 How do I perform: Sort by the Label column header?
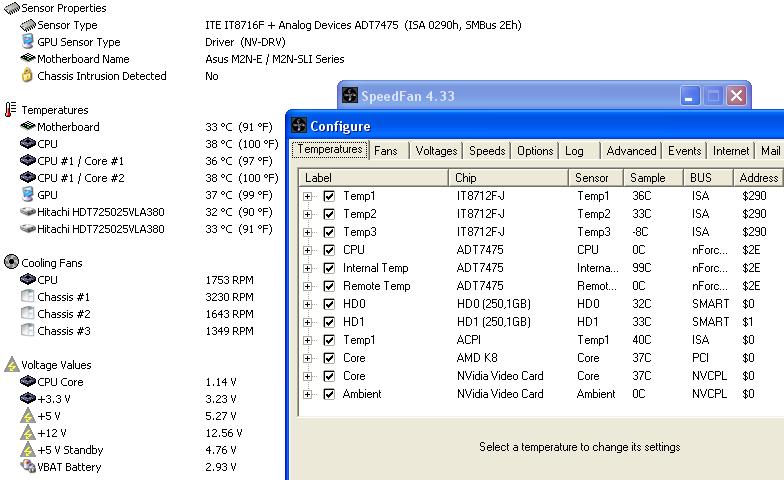[x=373, y=178]
